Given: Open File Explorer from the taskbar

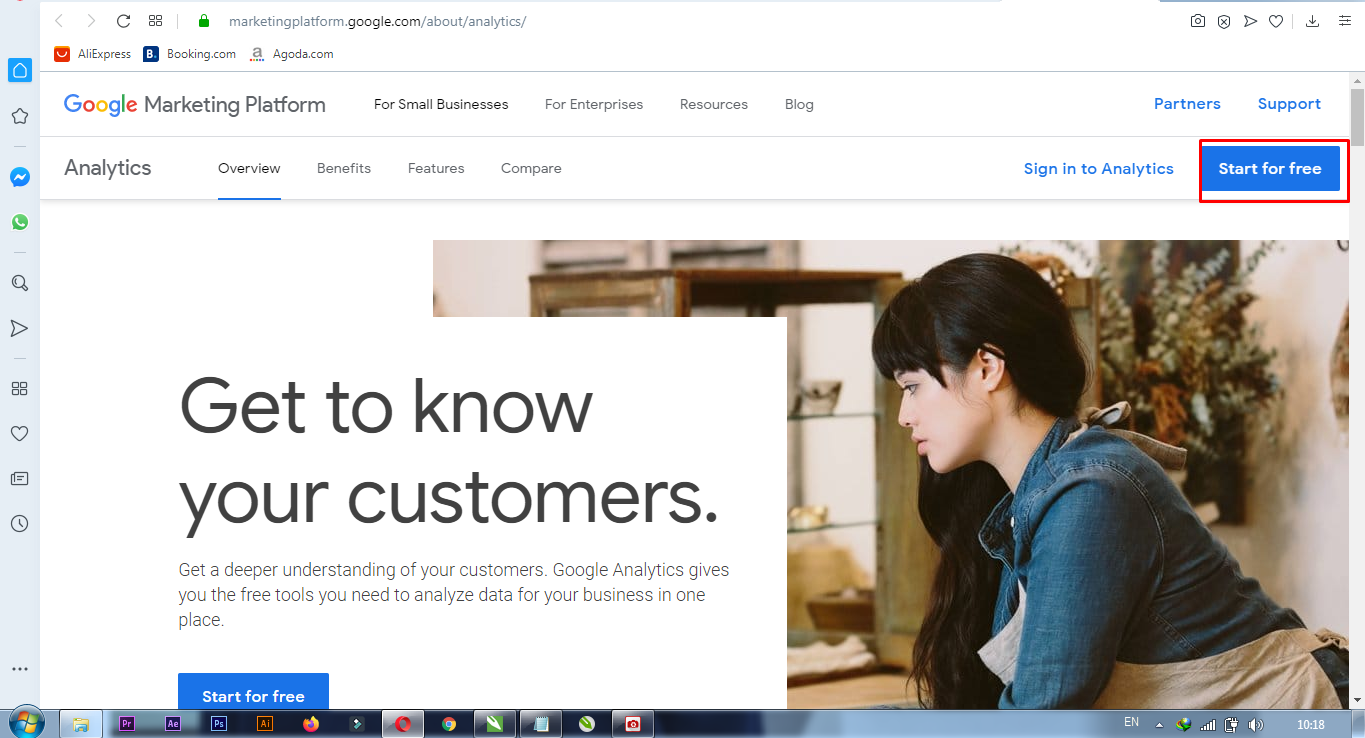Looking at the screenshot, I should [81, 724].
